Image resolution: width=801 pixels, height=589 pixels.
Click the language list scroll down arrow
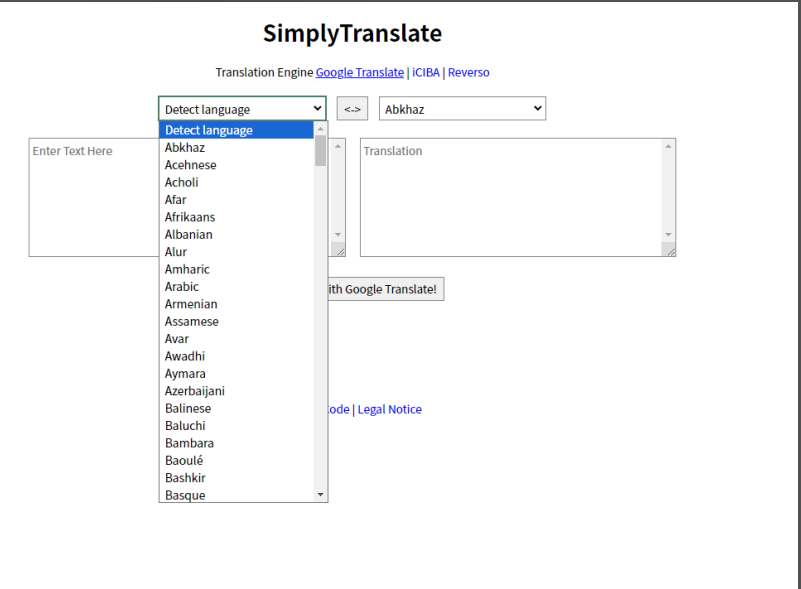[321, 495]
